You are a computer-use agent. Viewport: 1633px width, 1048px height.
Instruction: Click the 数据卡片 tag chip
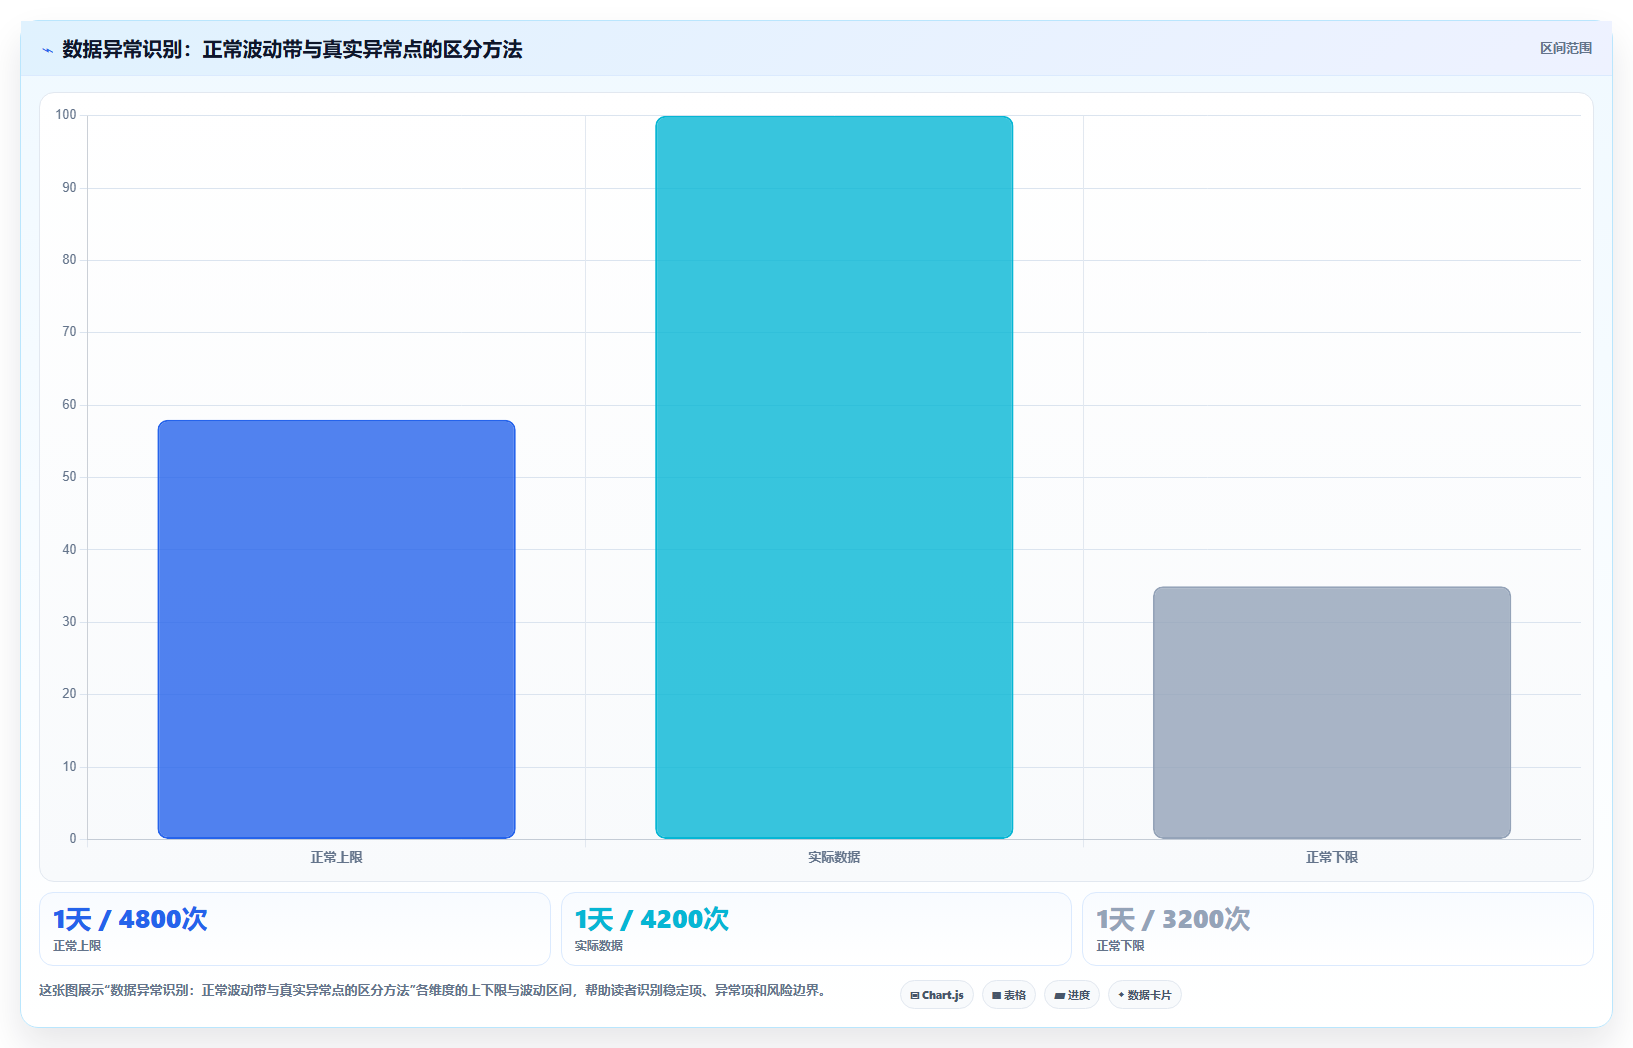click(1145, 995)
